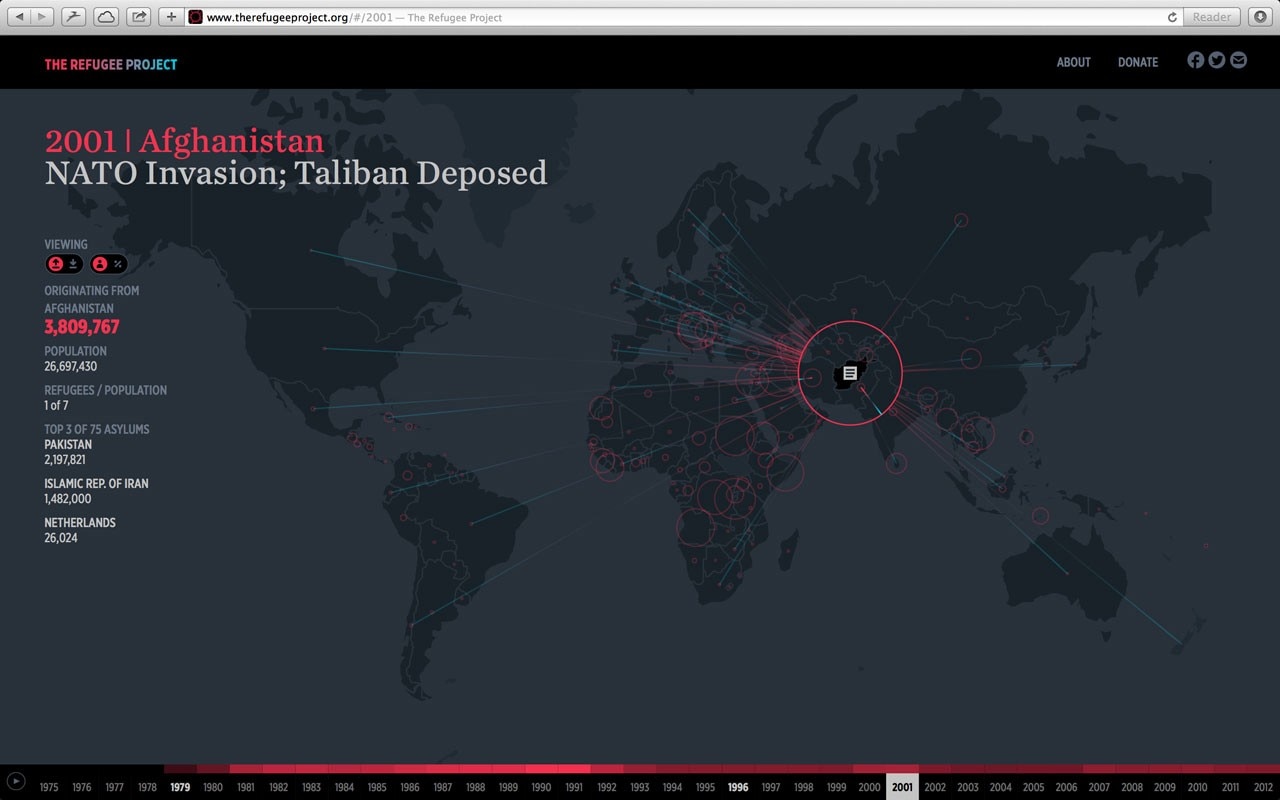Click the email envelope icon
The width and height of the screenshot is (1280, 800).
(1239, 60)
